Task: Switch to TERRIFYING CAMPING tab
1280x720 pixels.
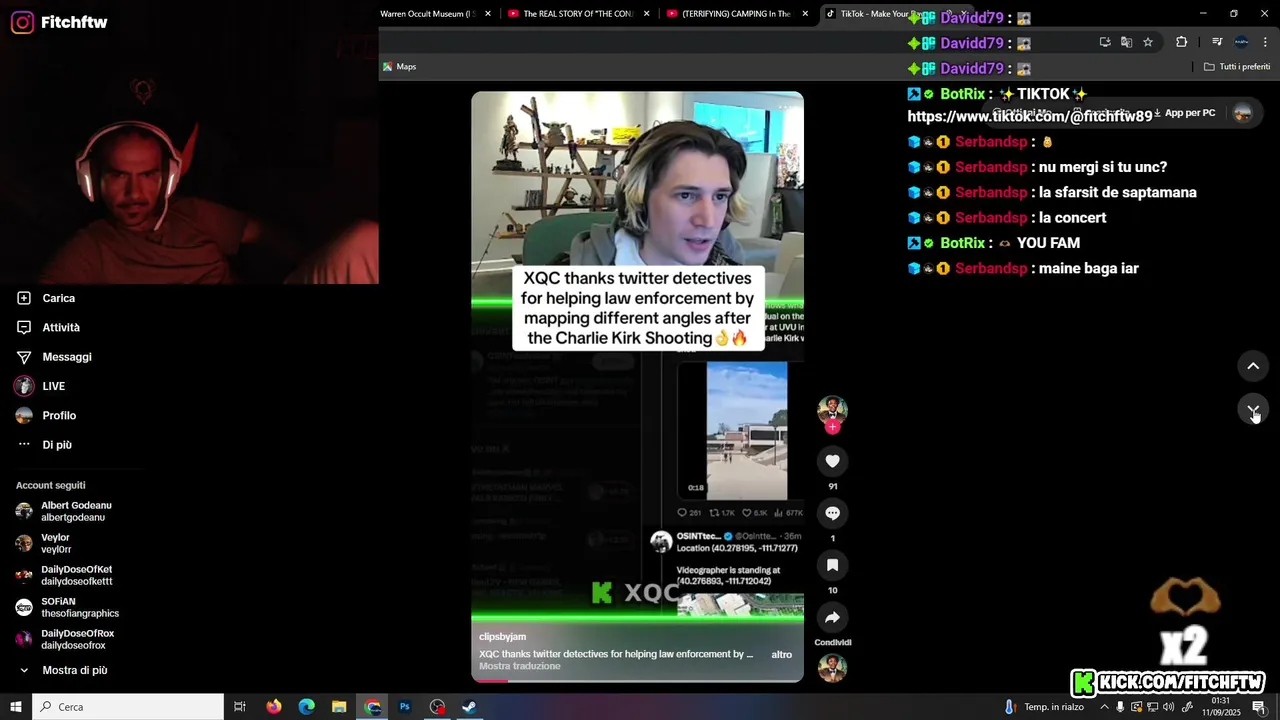Action: click(736, 14)
